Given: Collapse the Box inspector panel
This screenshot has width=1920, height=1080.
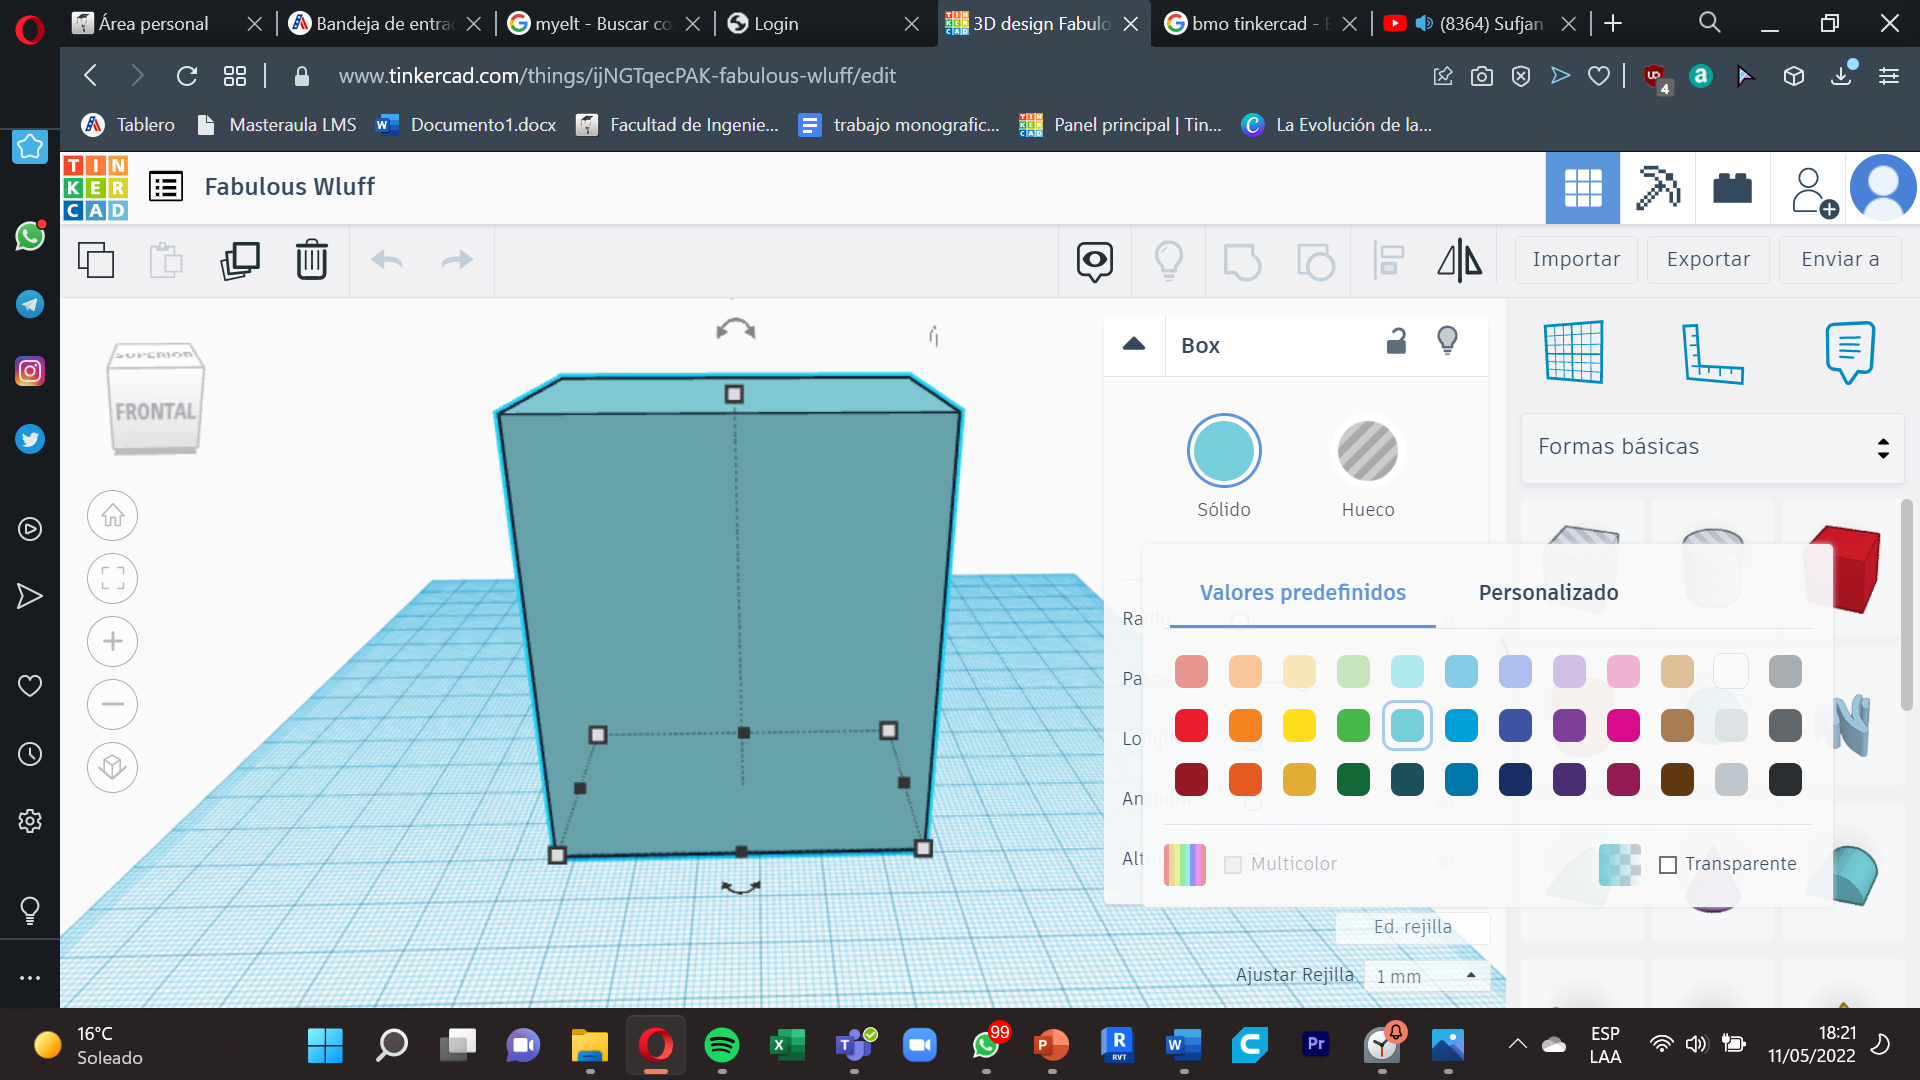Looking at the screenshot, I should pyautogui.click(x=1134, y=344).
